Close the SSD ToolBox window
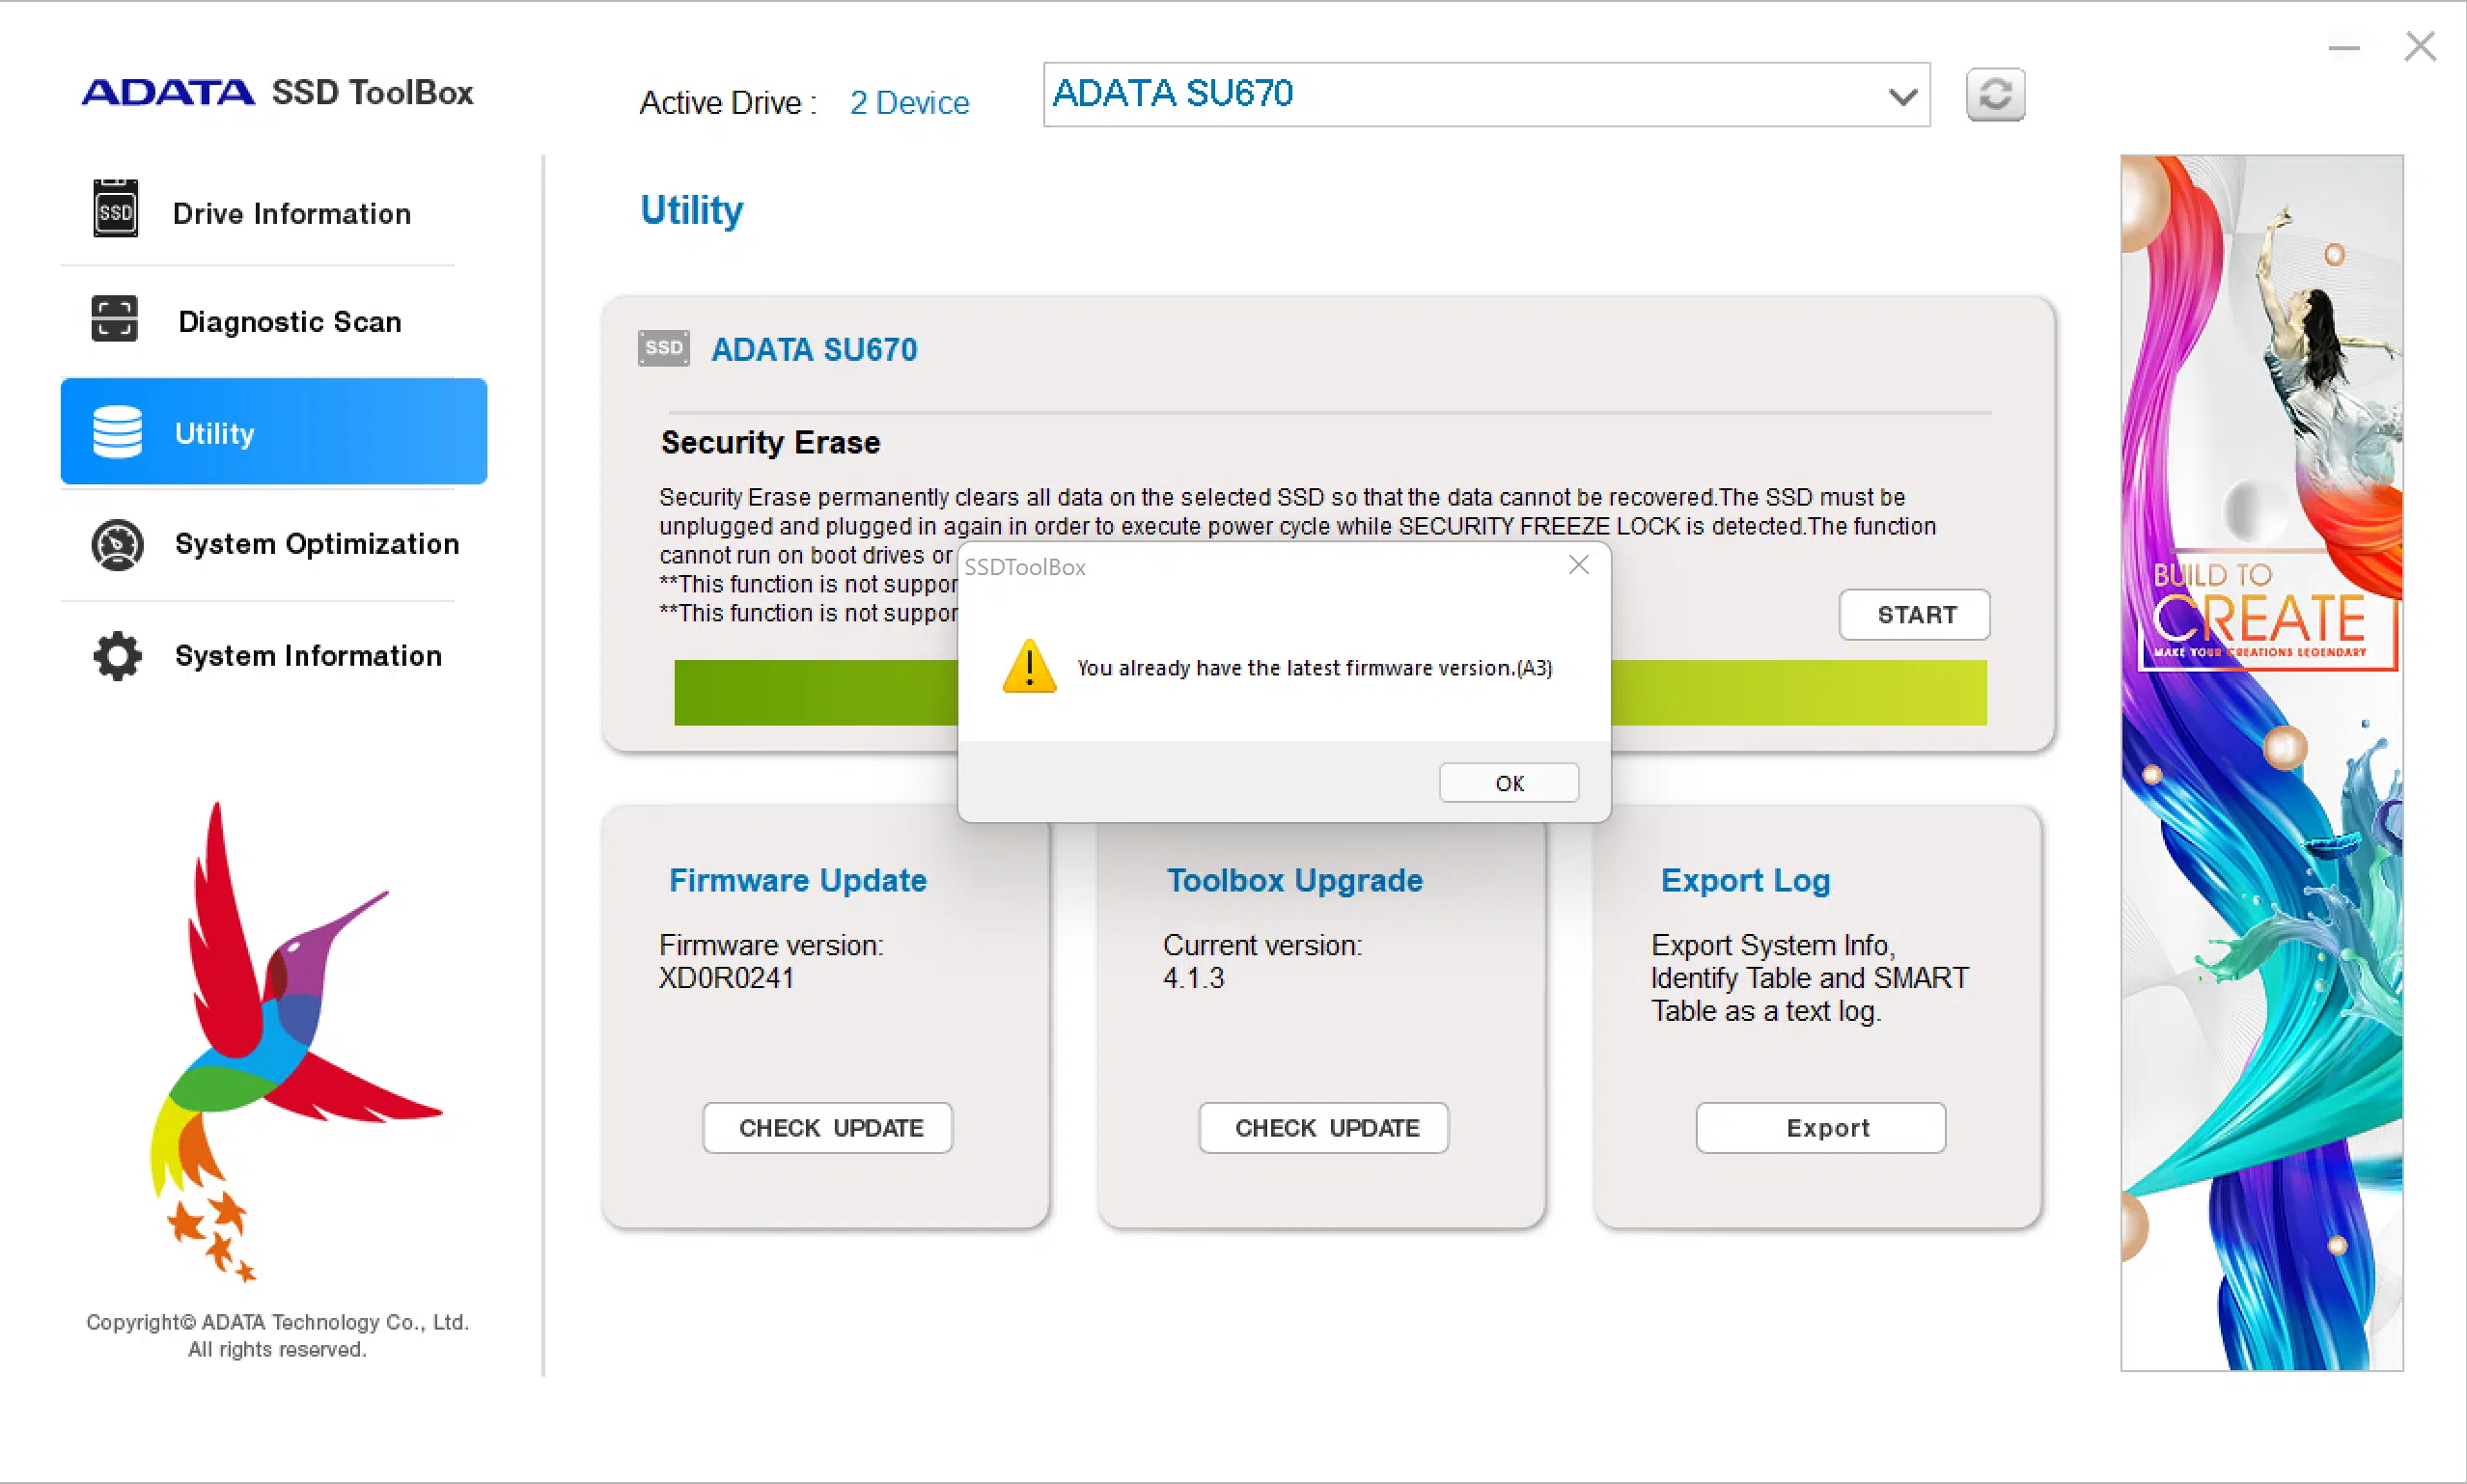 2420,46
